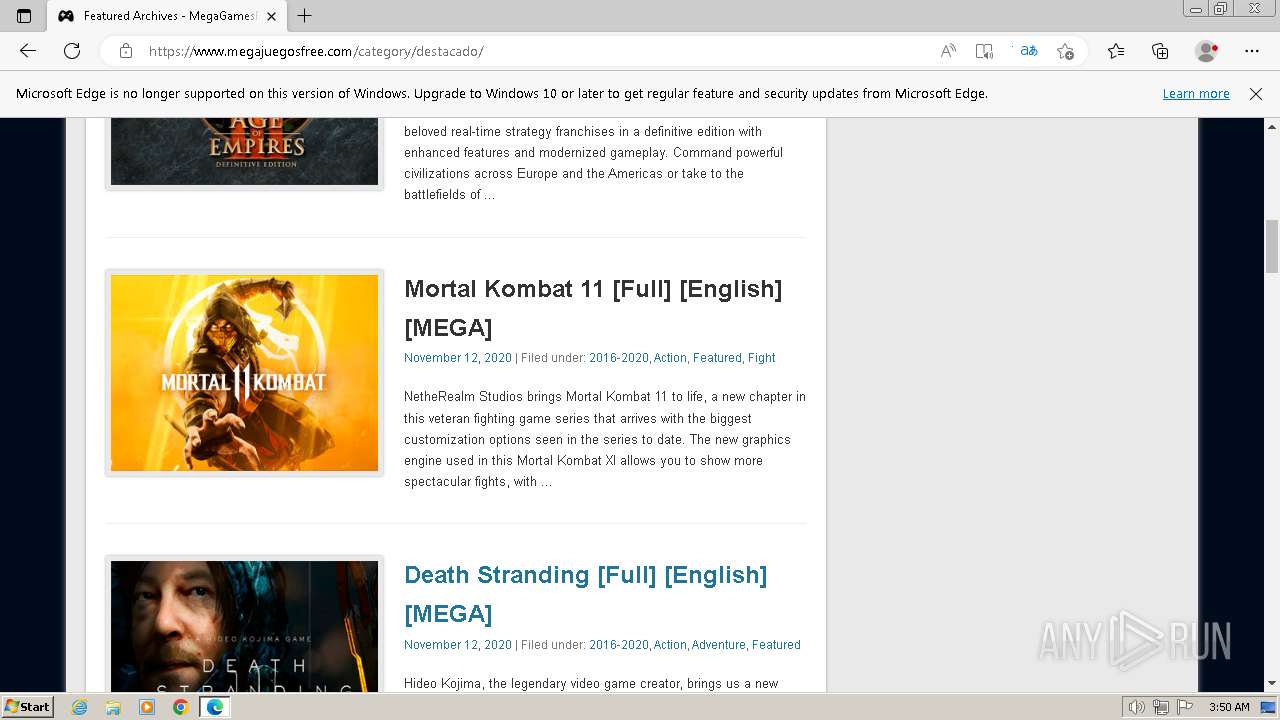Go back to the previous page
The image size is (1280, 720).
(28, 51)
